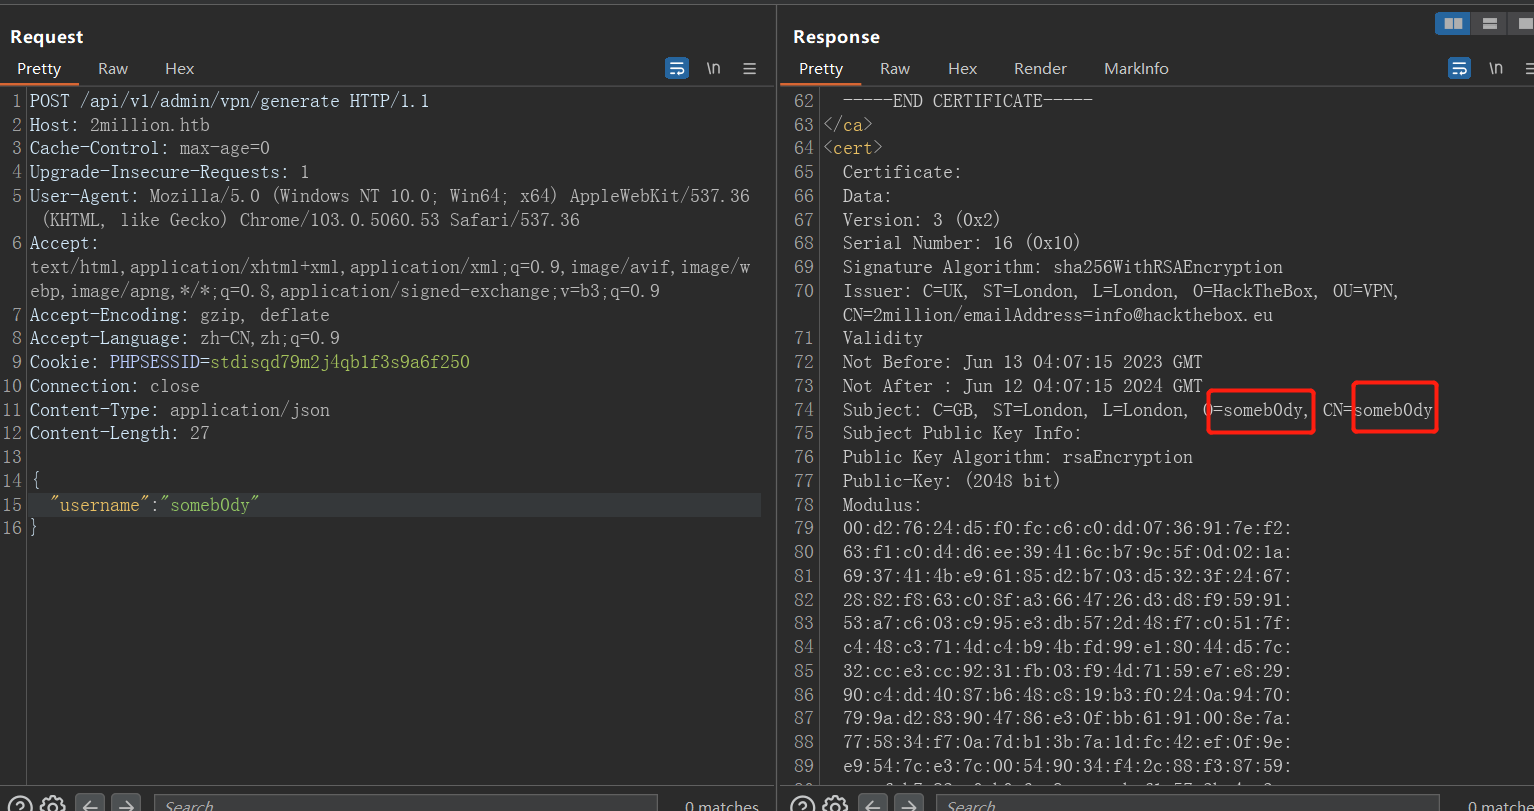Click the <cert> opening tag

(x=852, y=148)
